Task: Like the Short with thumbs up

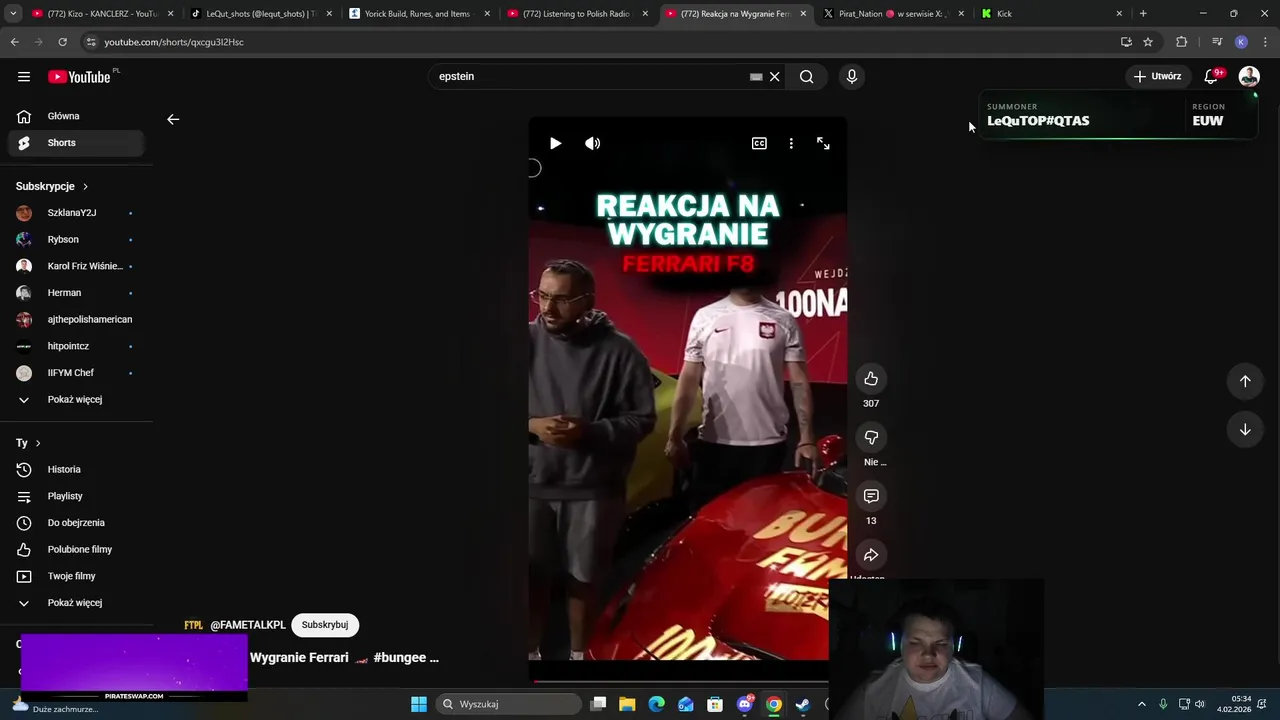Action: coord(871,379)
